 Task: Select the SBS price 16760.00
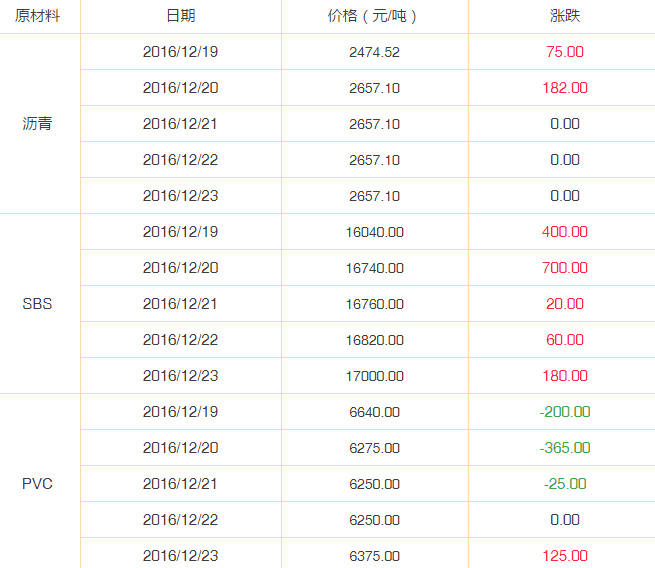[x=375, y=304]
